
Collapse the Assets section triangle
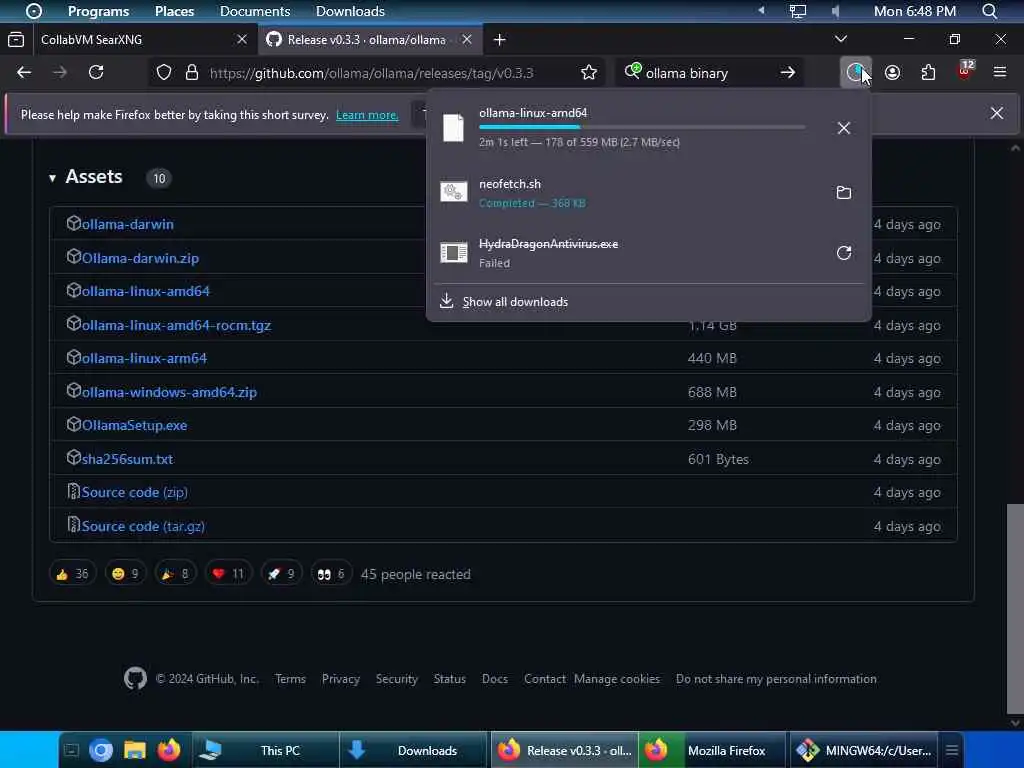(52, 178)
